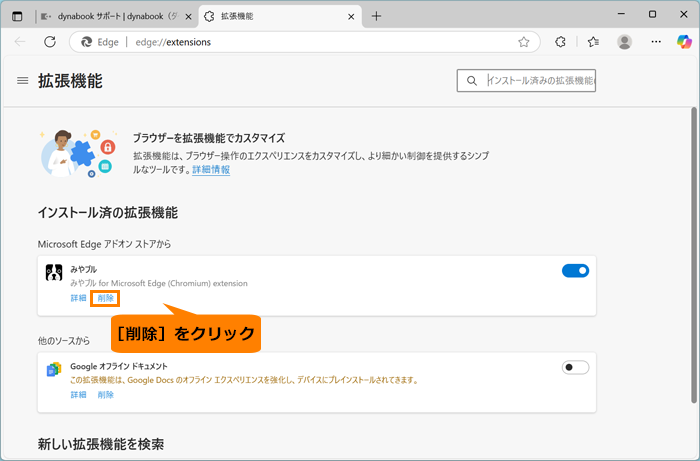Focus the edge://extensions address bar
This screenshot has width=700, height=461.
304,42
